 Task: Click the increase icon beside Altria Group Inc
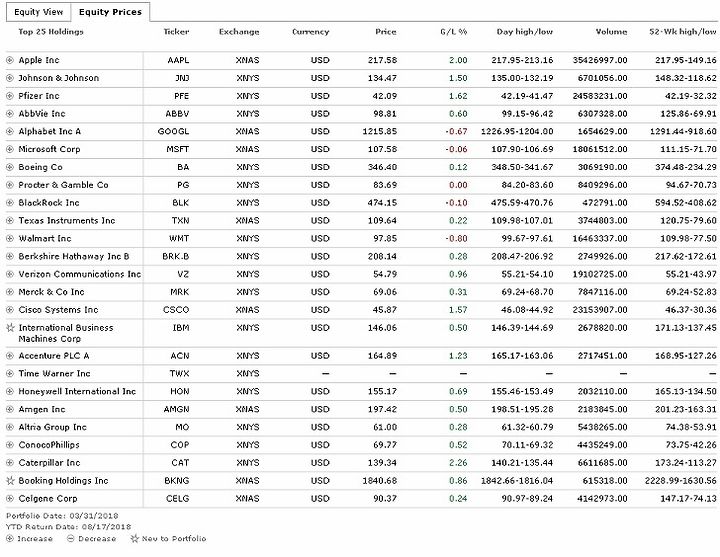(x=10, y=427)
